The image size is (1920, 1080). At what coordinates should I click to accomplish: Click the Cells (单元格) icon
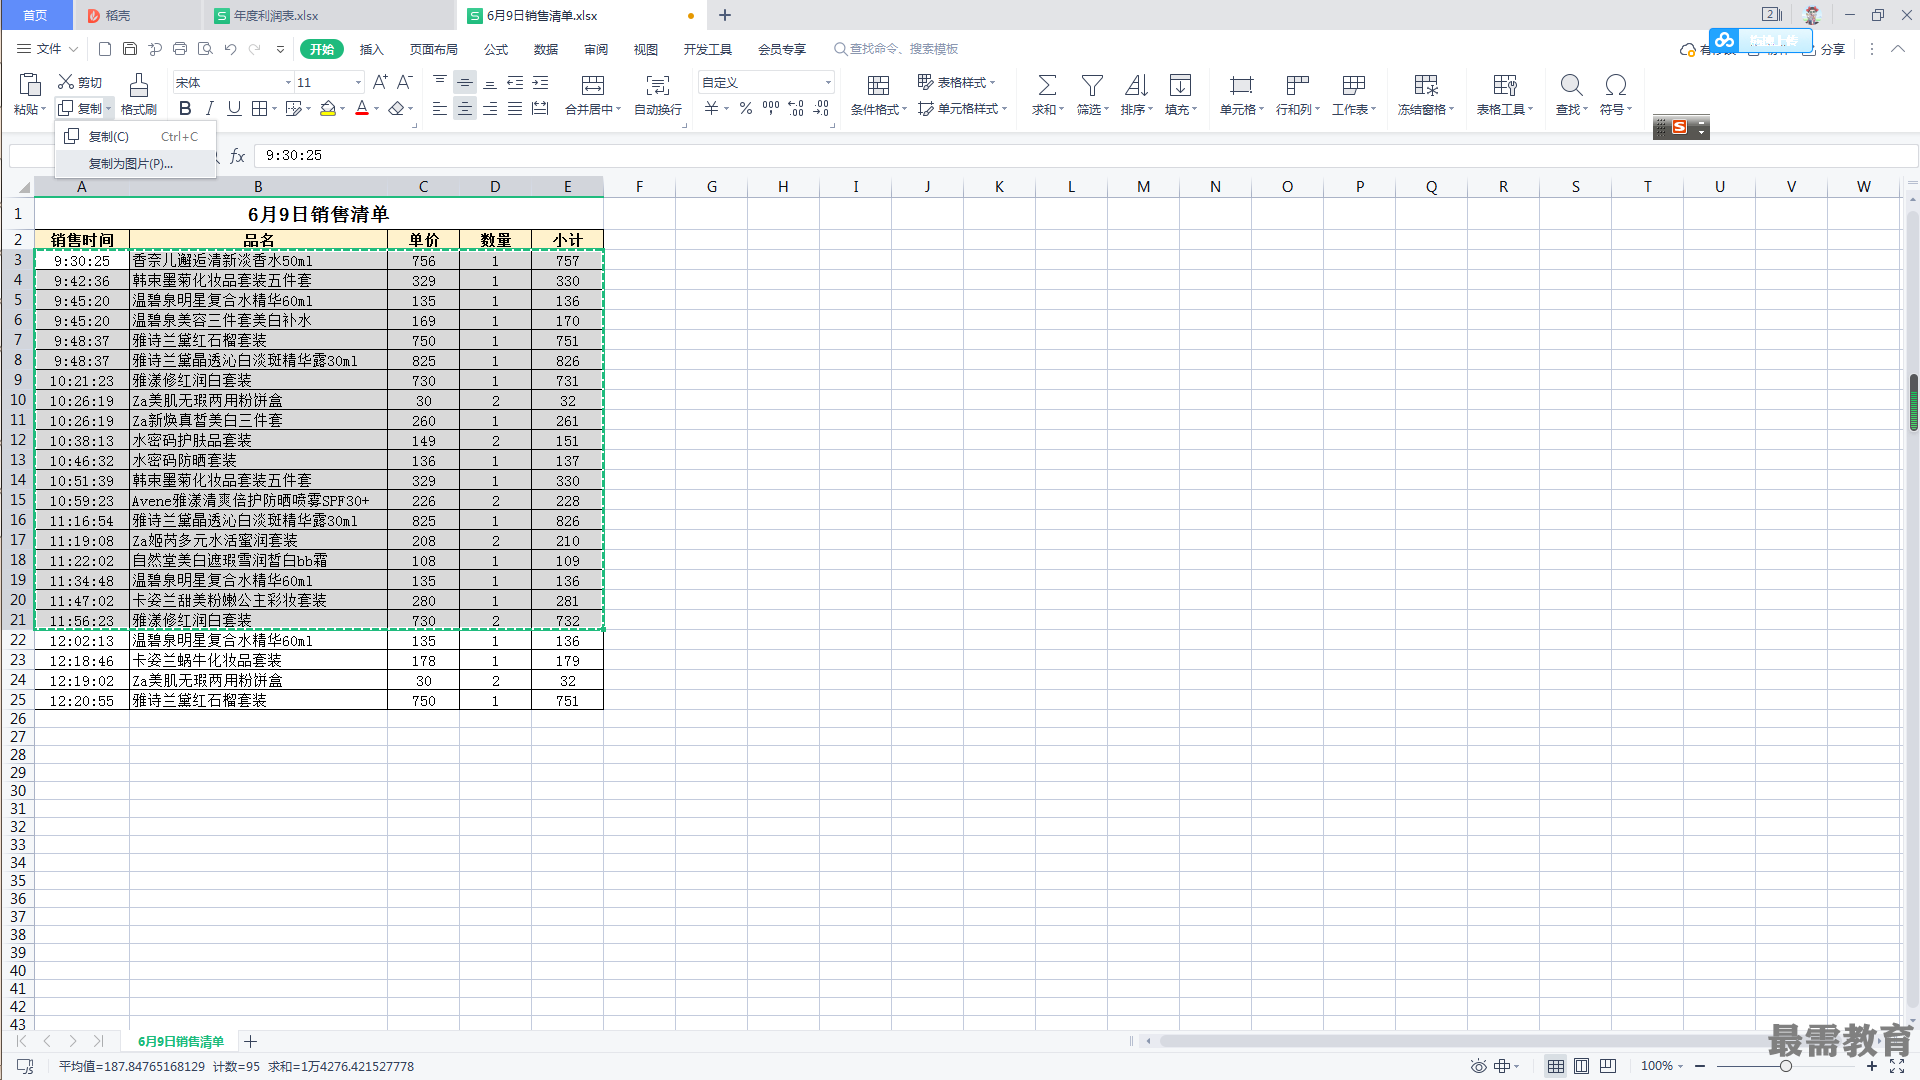(x=1241, y=85)
